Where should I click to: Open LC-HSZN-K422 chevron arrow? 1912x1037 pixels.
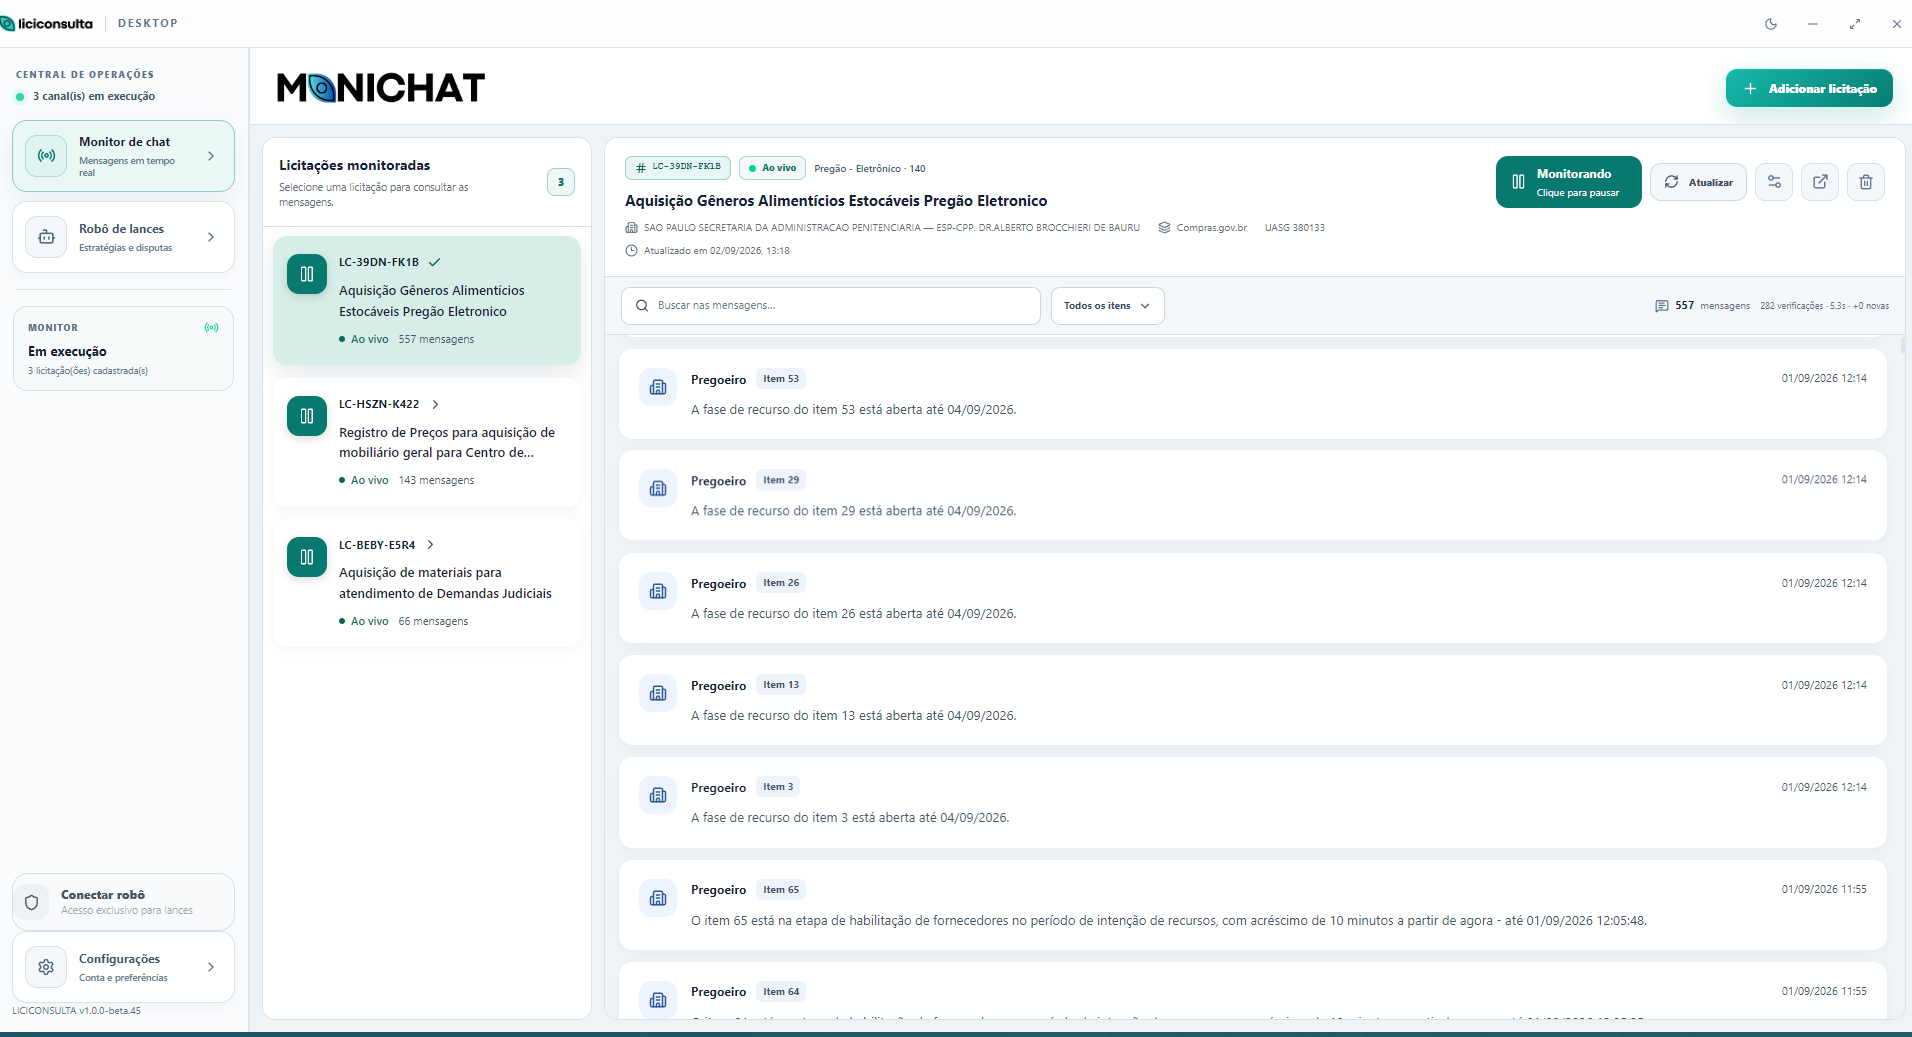435,404
